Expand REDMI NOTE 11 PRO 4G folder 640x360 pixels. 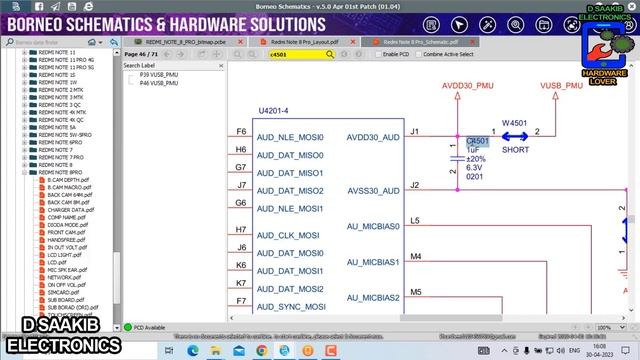pyautogui.click(x=24, y=60)
